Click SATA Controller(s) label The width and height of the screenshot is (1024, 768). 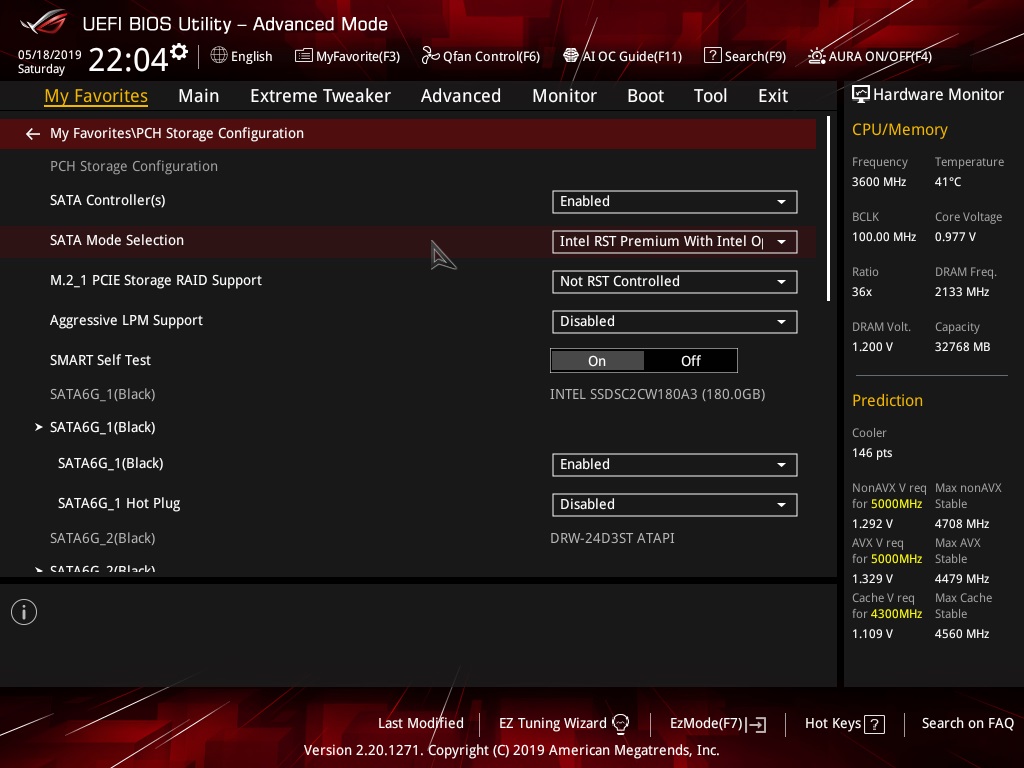tap(108, 200)
